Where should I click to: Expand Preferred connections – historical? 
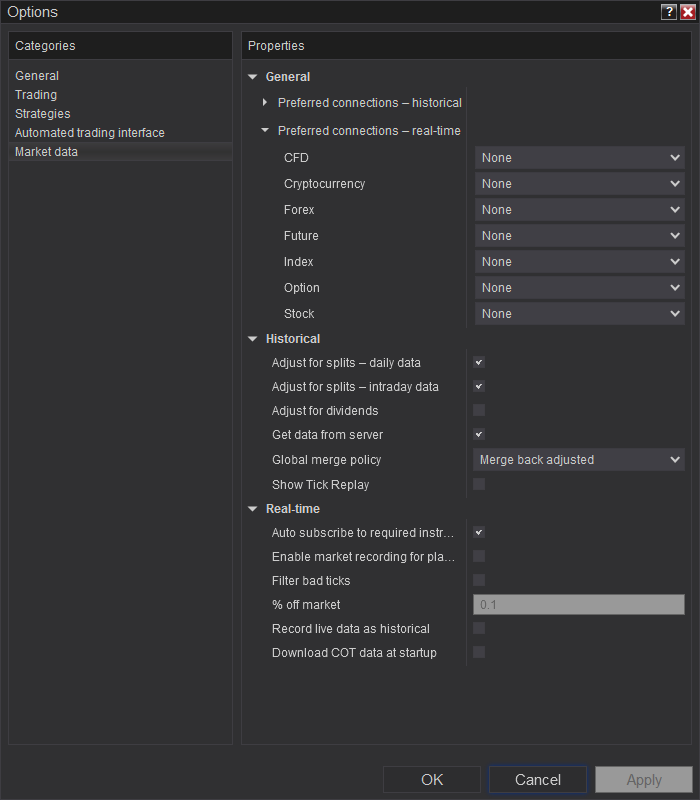coord(265,103)
